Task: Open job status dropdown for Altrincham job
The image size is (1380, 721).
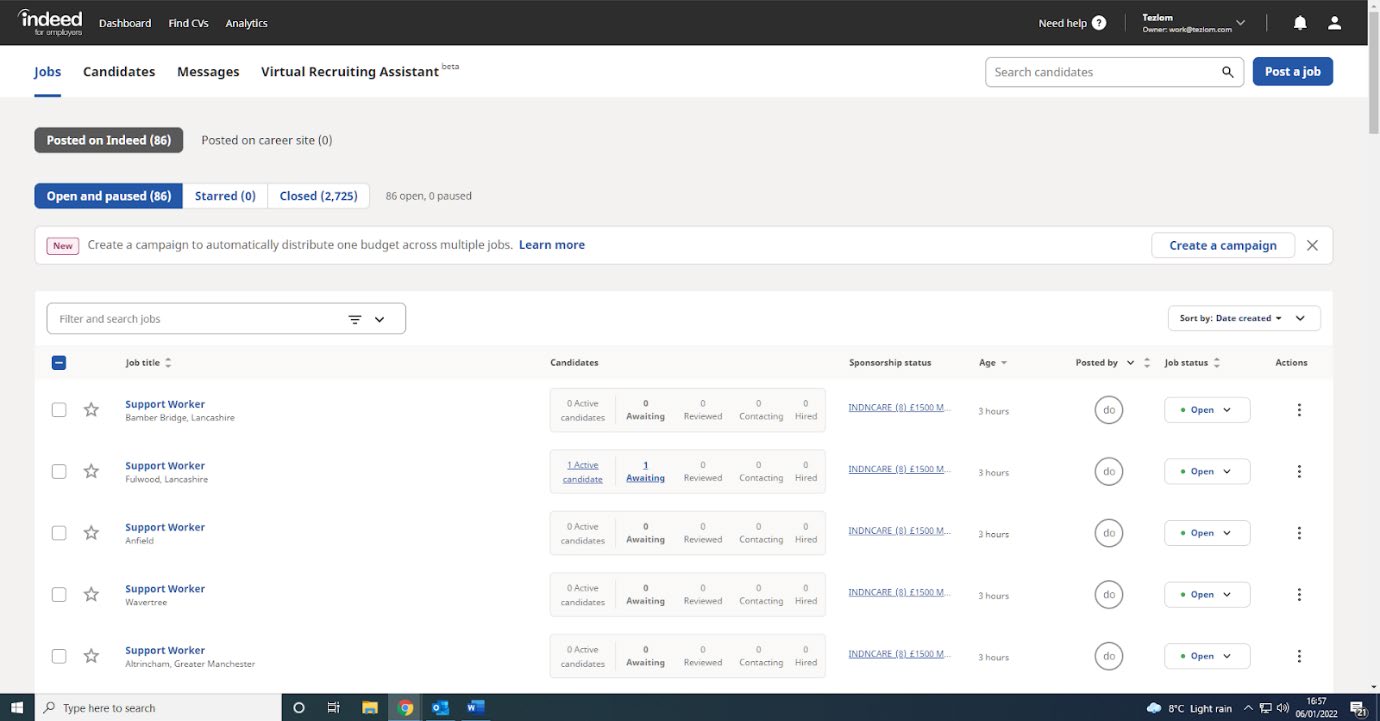Action: pos(1206,656)
